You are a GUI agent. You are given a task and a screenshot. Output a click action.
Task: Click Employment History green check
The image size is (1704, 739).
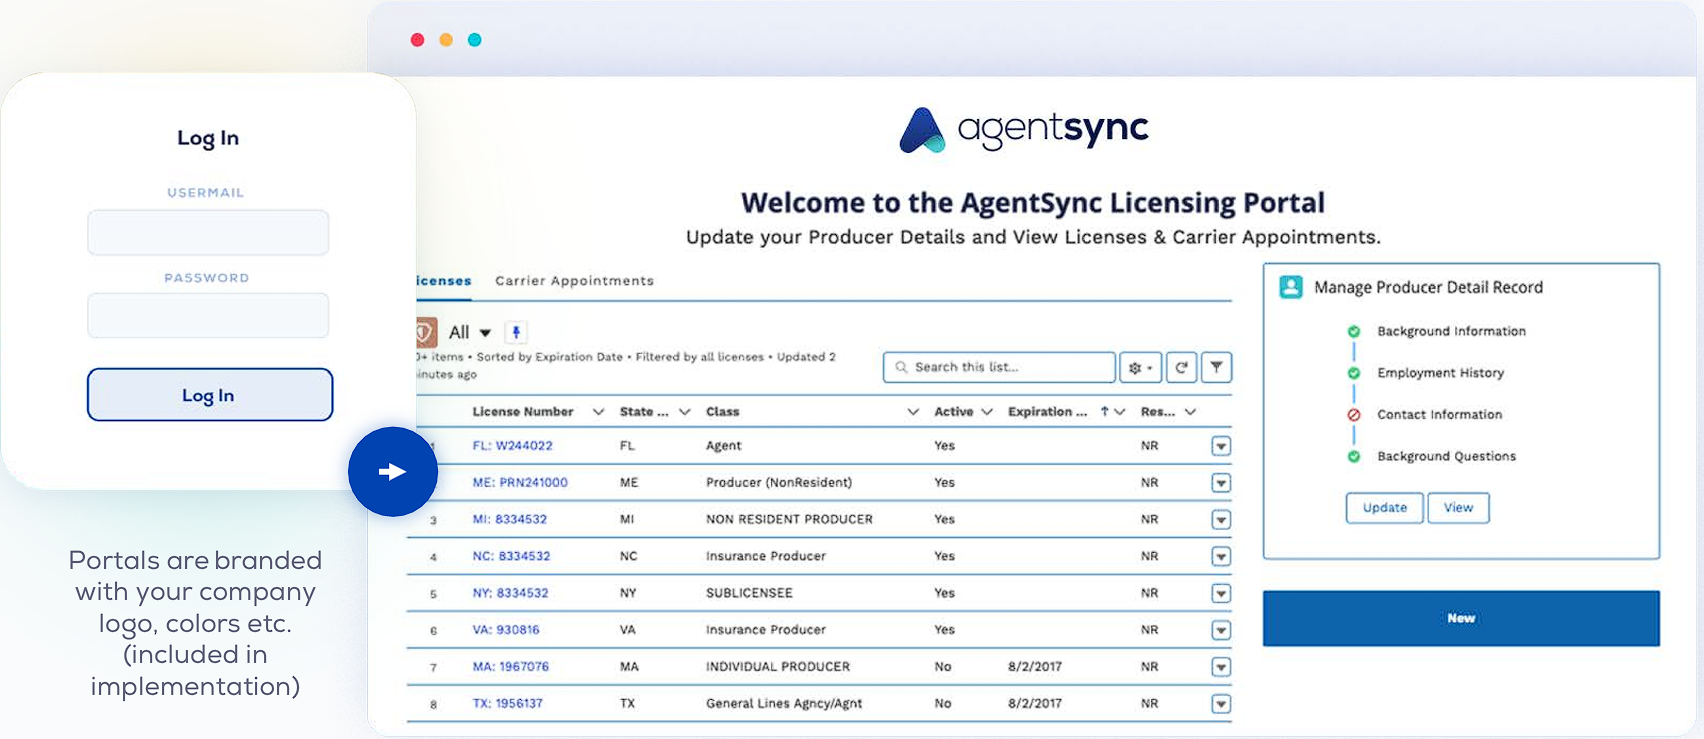[1354, 373]
